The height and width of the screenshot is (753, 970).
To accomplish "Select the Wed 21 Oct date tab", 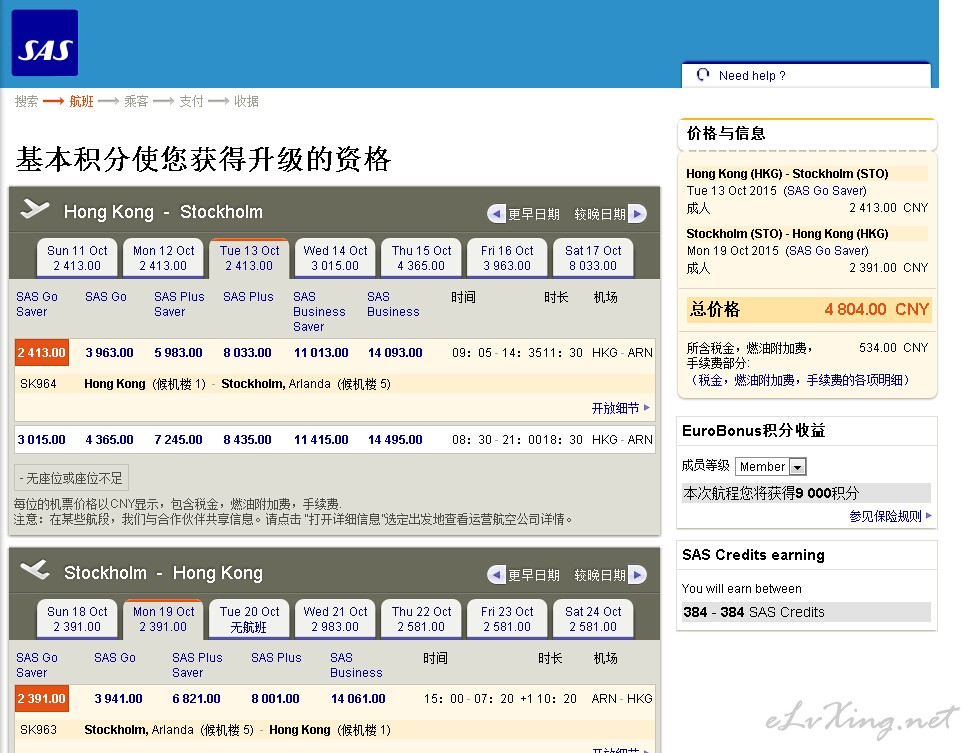I will (335, 619).
